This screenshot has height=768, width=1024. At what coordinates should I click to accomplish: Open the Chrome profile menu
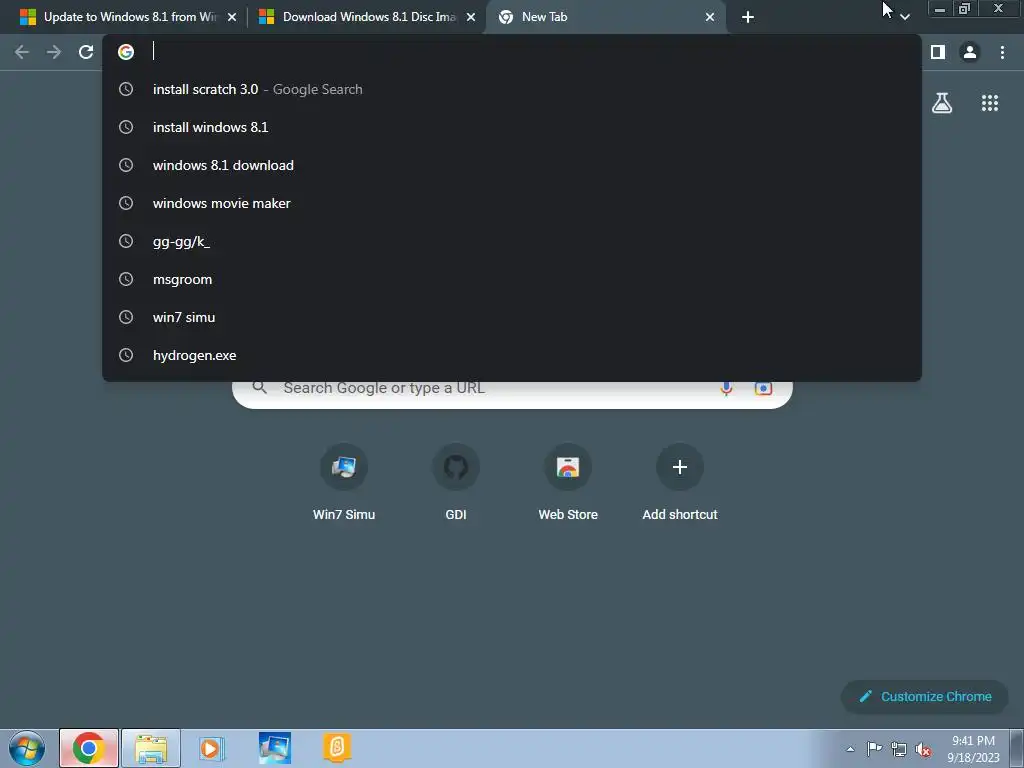tap(970, 52)
